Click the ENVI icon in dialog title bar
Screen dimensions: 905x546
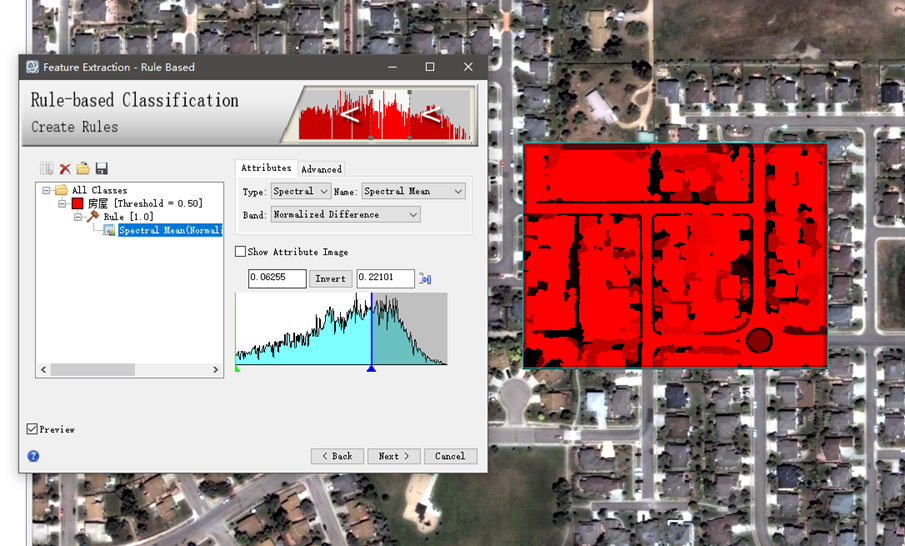point(32,67)
